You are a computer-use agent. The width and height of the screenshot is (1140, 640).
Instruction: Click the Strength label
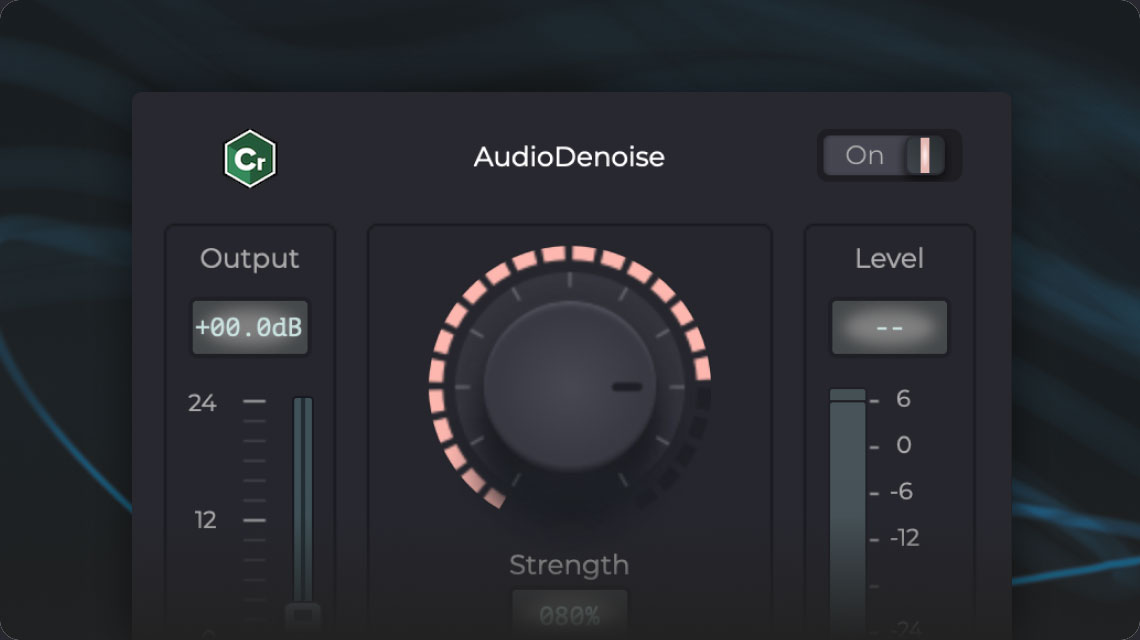(x=569, y=565)
